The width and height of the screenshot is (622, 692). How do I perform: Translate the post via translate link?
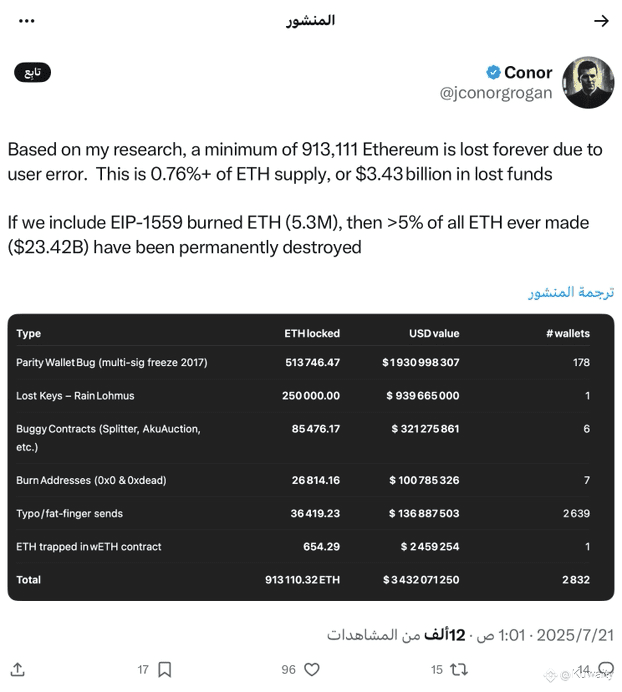[571, 292]
